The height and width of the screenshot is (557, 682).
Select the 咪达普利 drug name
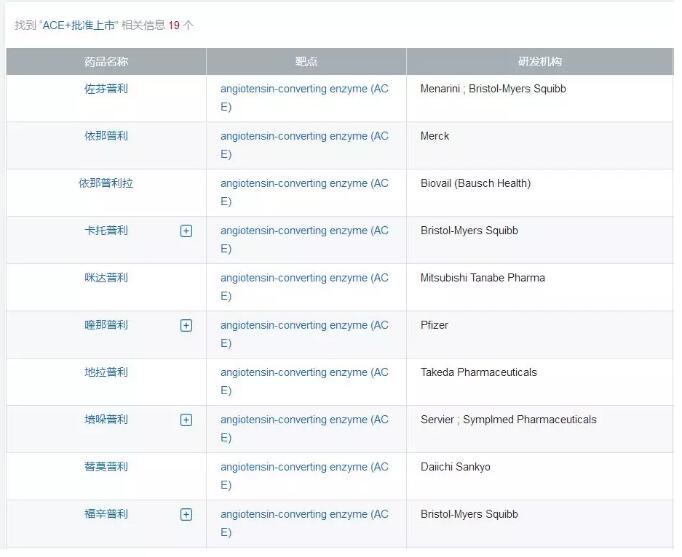tap(106, 278)
